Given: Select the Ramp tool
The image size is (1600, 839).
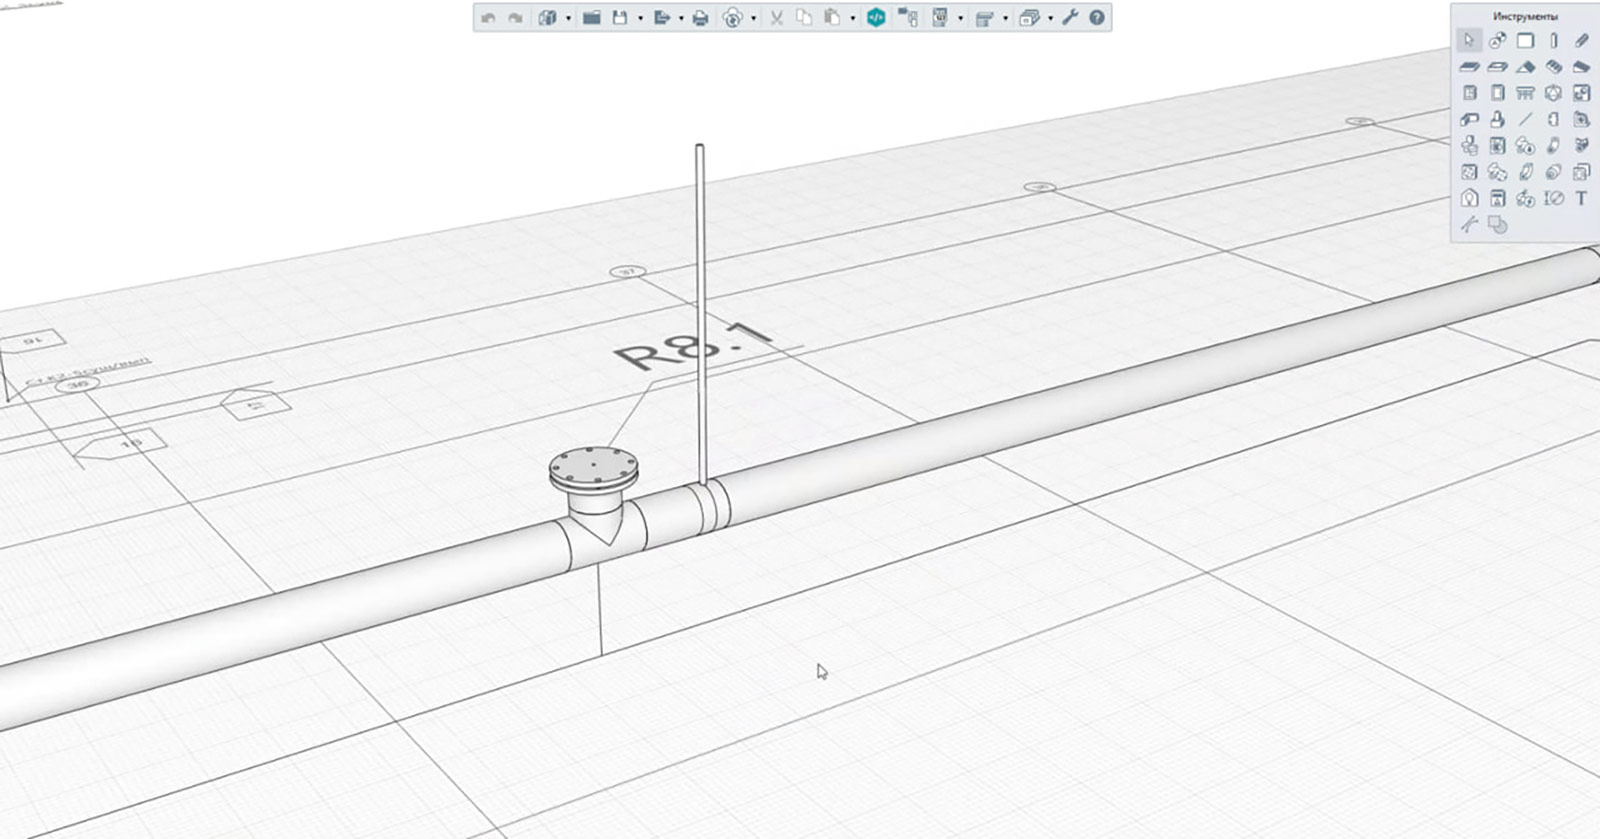Looking at the screenshot, I should coord(1581,67).
